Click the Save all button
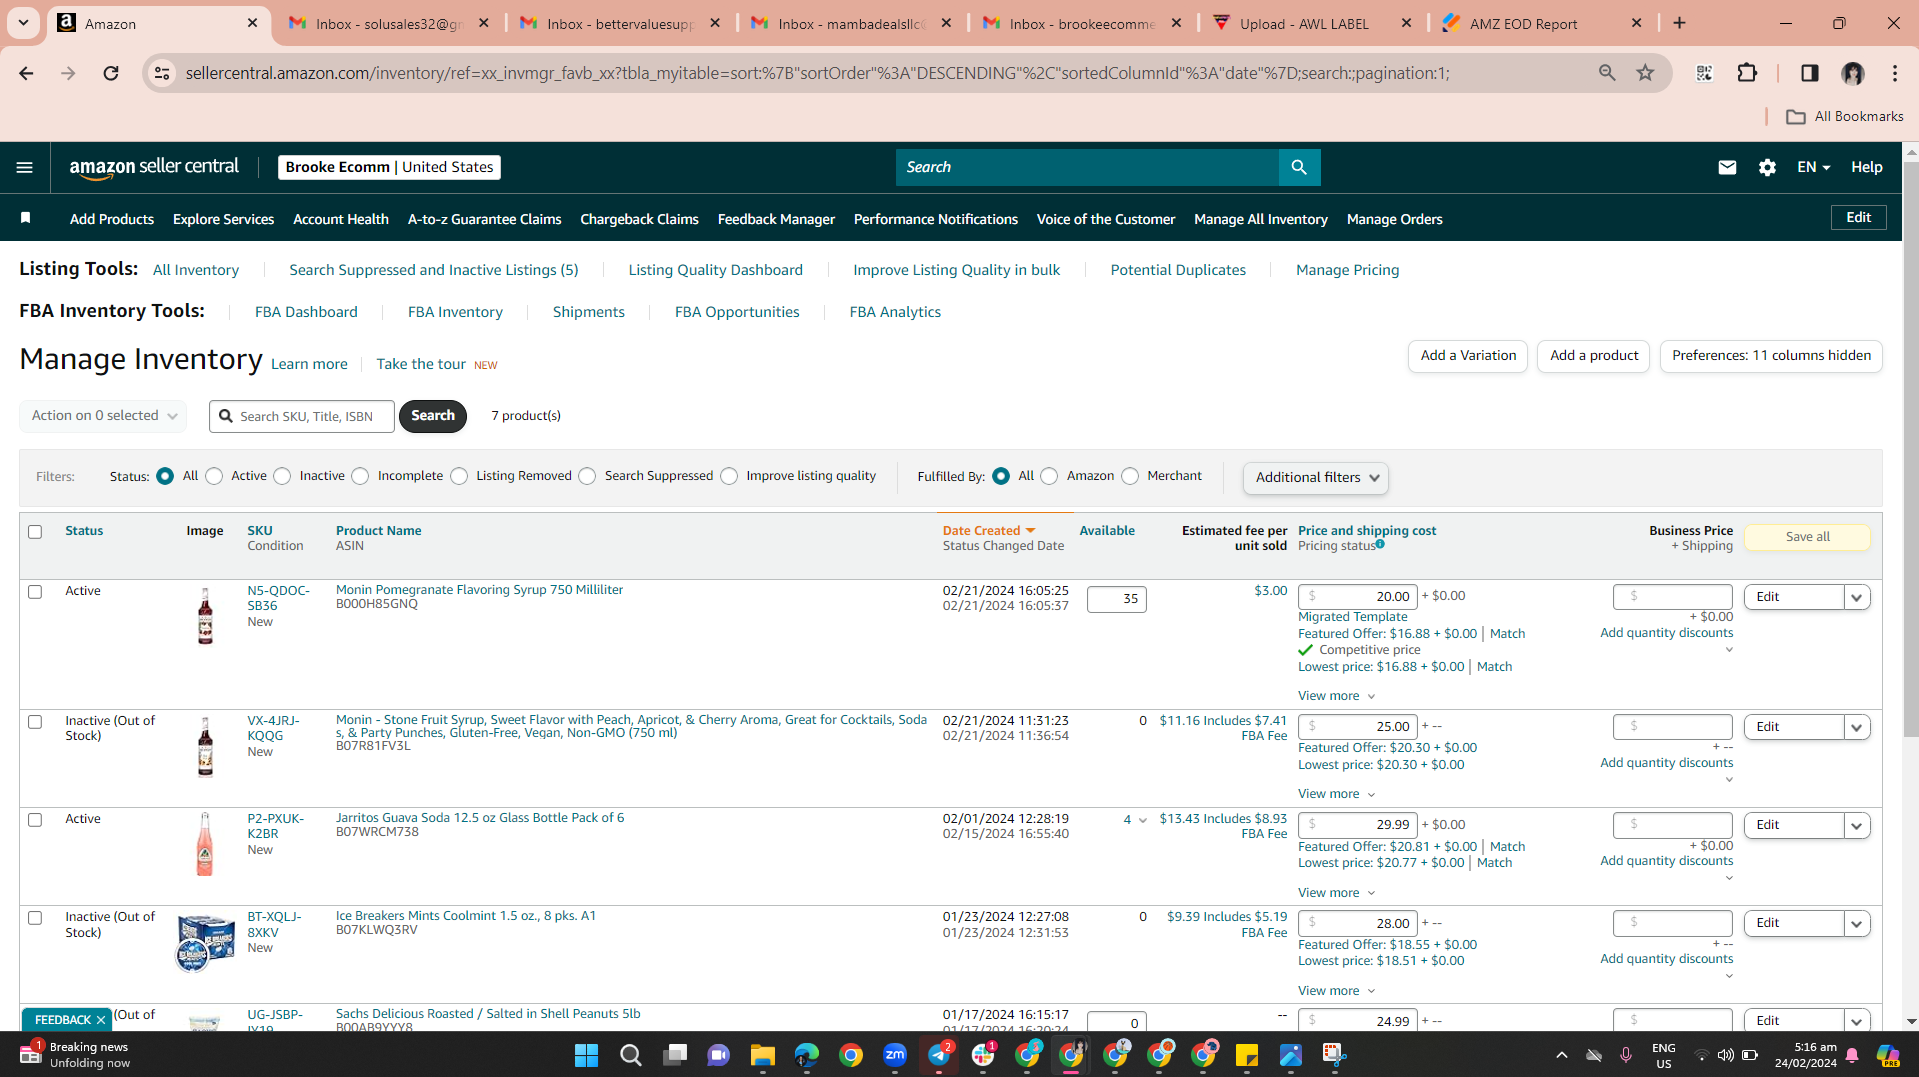Screen dimensions: 1919x1077 (x=1807, y=537)
